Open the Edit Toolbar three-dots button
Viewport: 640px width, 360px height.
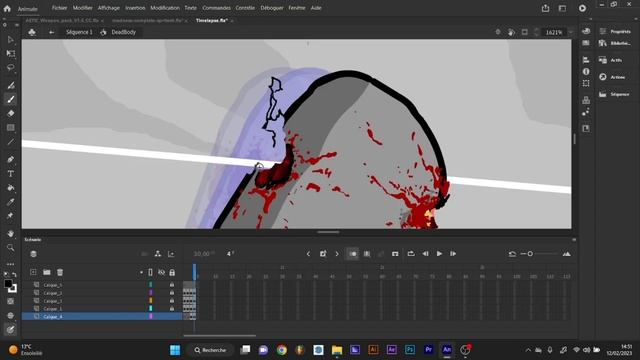(11, 264)
